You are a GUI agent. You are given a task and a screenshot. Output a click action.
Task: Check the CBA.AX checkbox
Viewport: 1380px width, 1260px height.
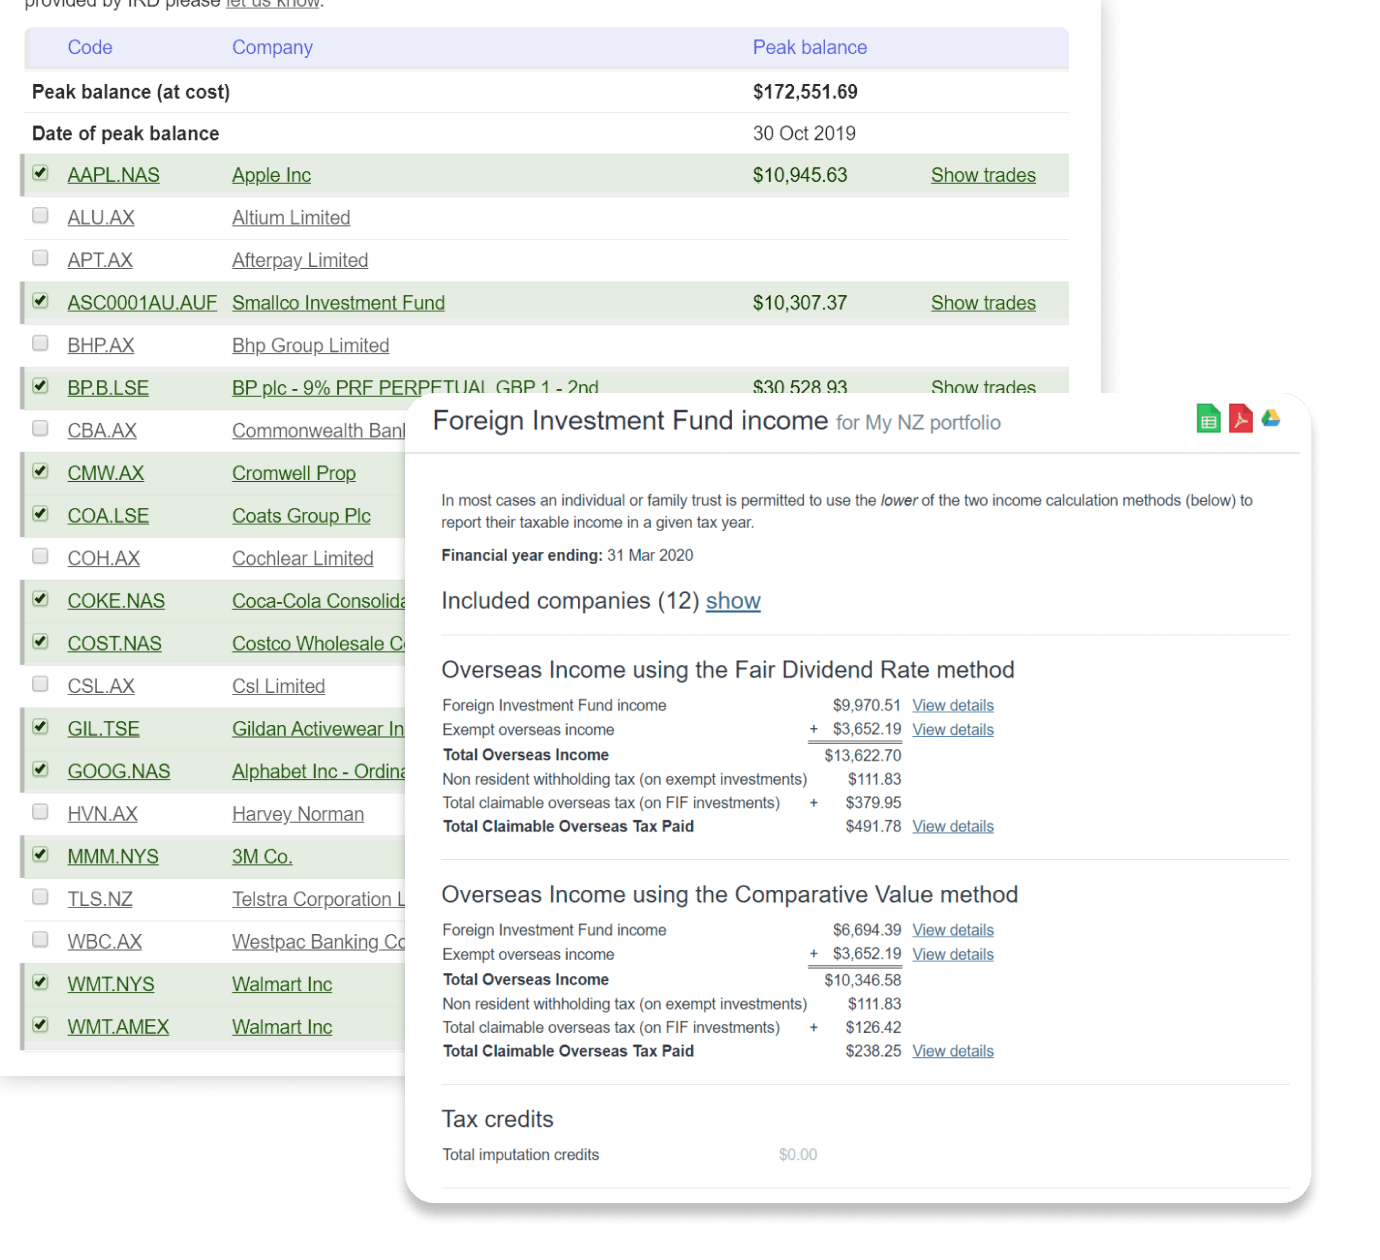pos(40,428)
